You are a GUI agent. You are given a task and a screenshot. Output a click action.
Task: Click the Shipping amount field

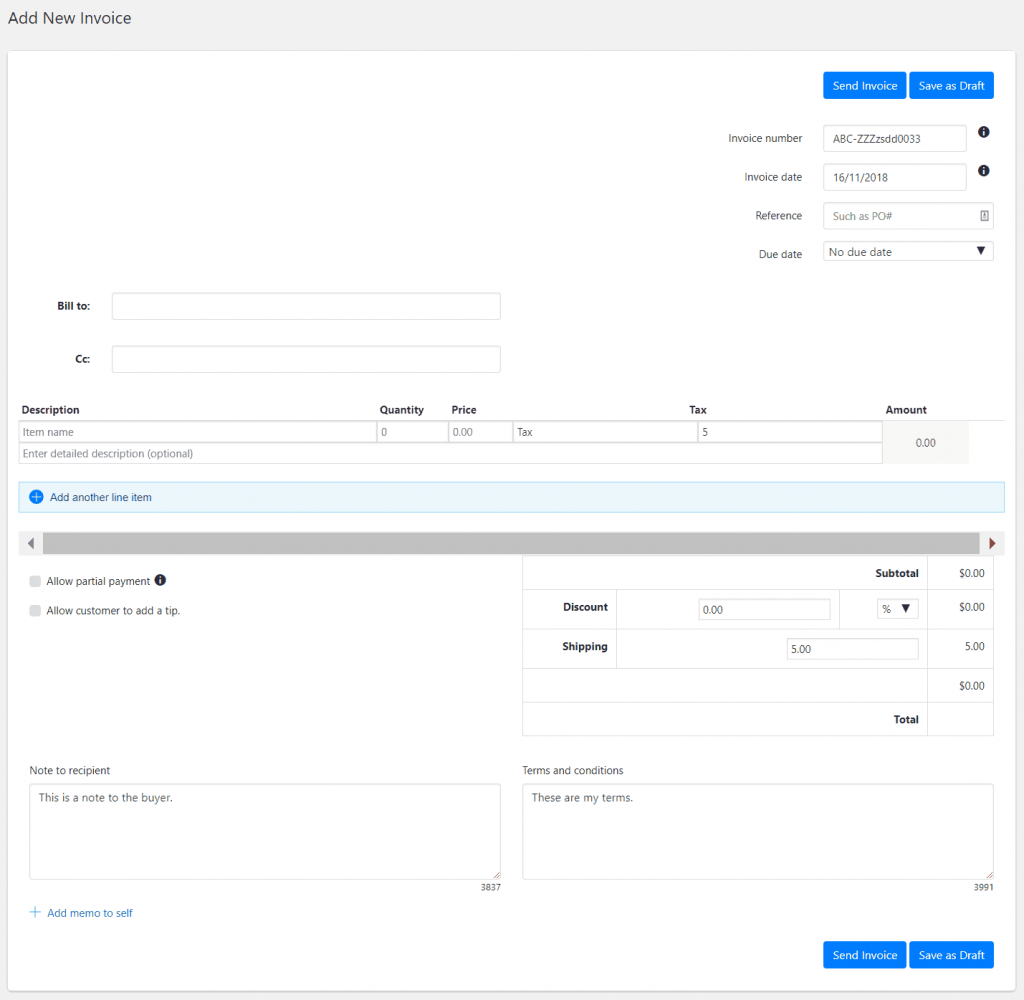pos(851,648)
